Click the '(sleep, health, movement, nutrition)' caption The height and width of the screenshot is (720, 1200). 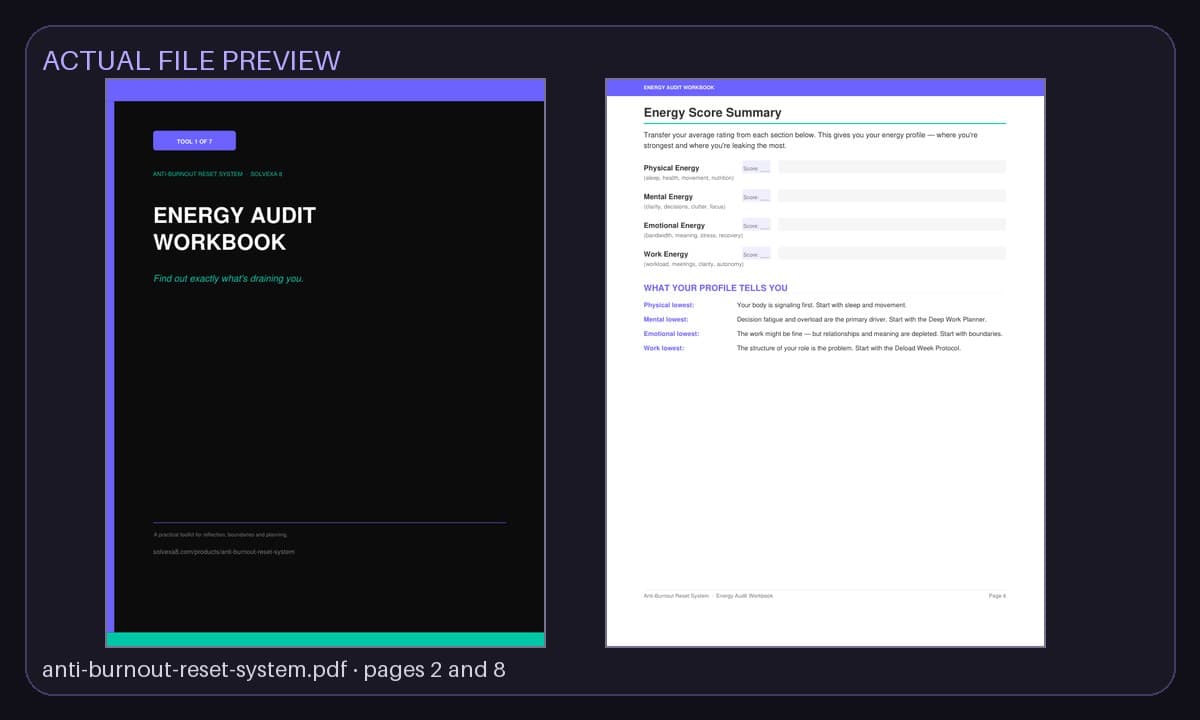688,178
